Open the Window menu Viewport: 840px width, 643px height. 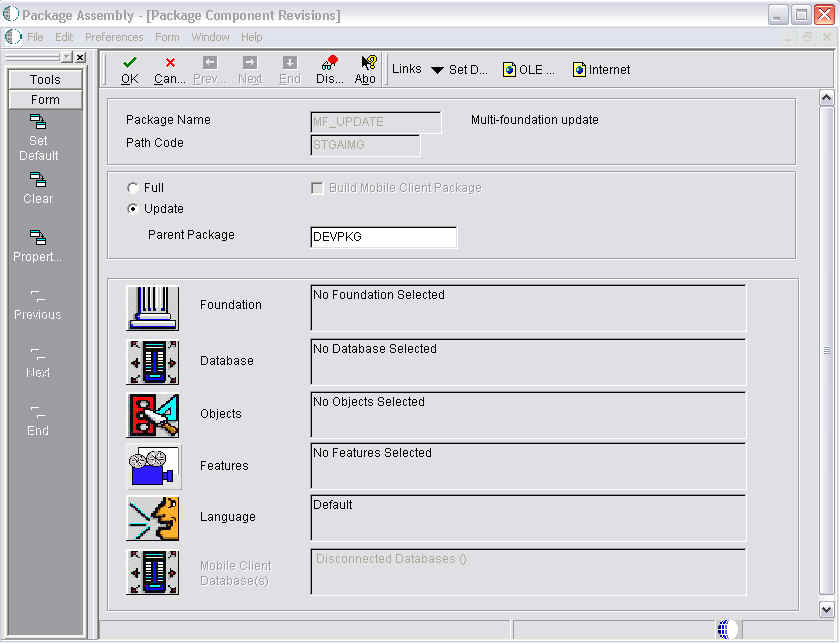point(211,37)
